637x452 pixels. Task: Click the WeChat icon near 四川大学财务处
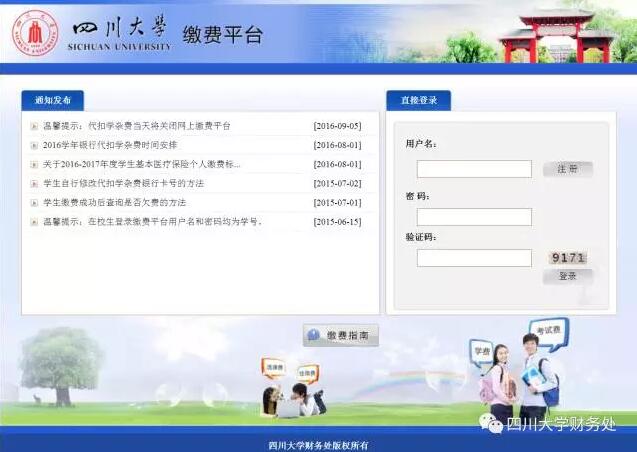(x=490, y=424)
